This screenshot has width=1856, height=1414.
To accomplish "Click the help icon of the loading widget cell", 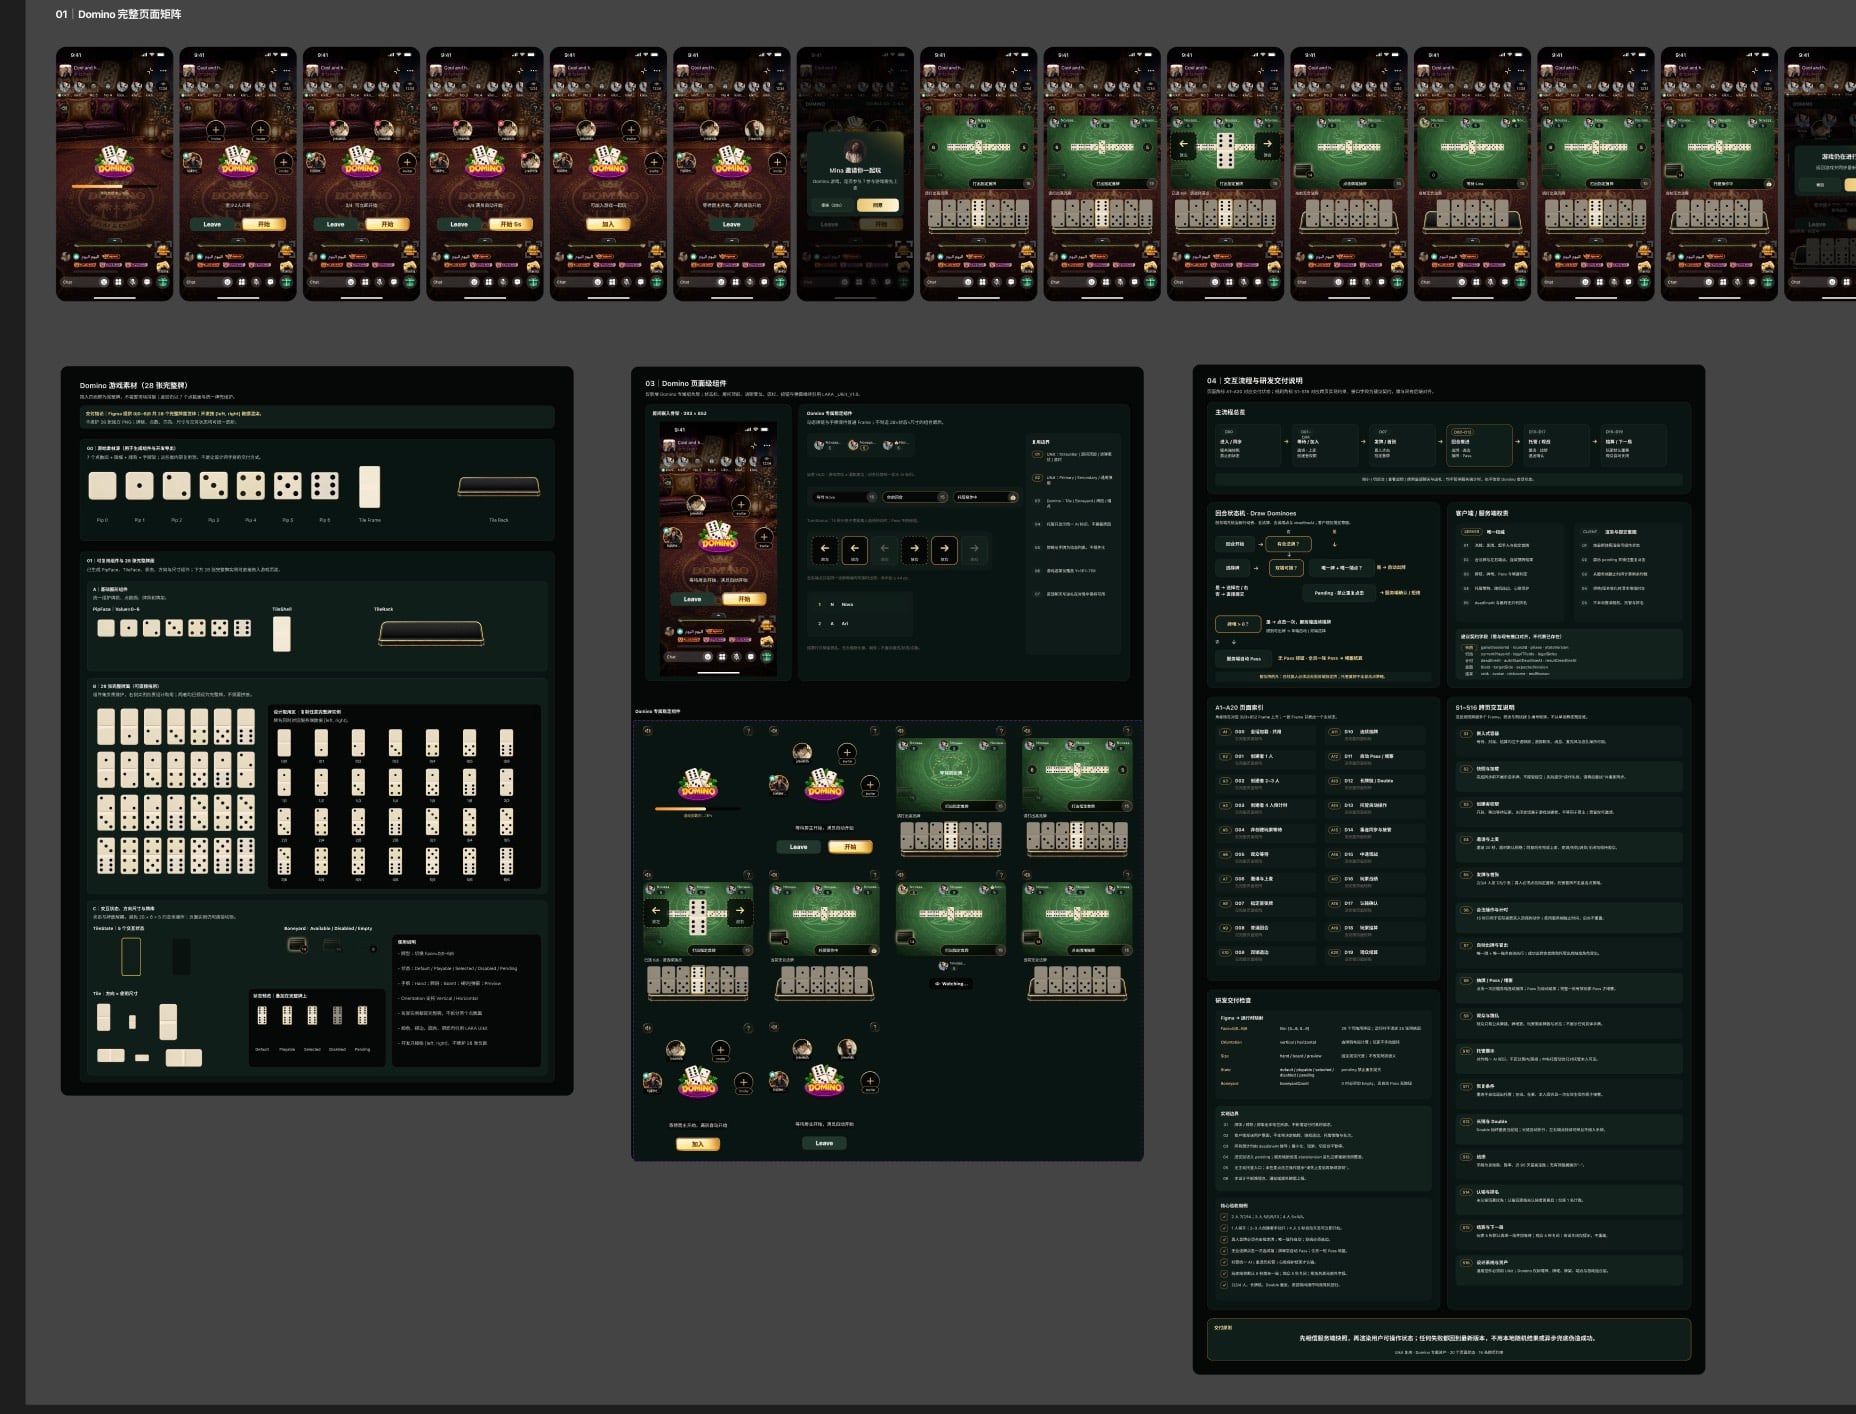I will coord(747,731).
